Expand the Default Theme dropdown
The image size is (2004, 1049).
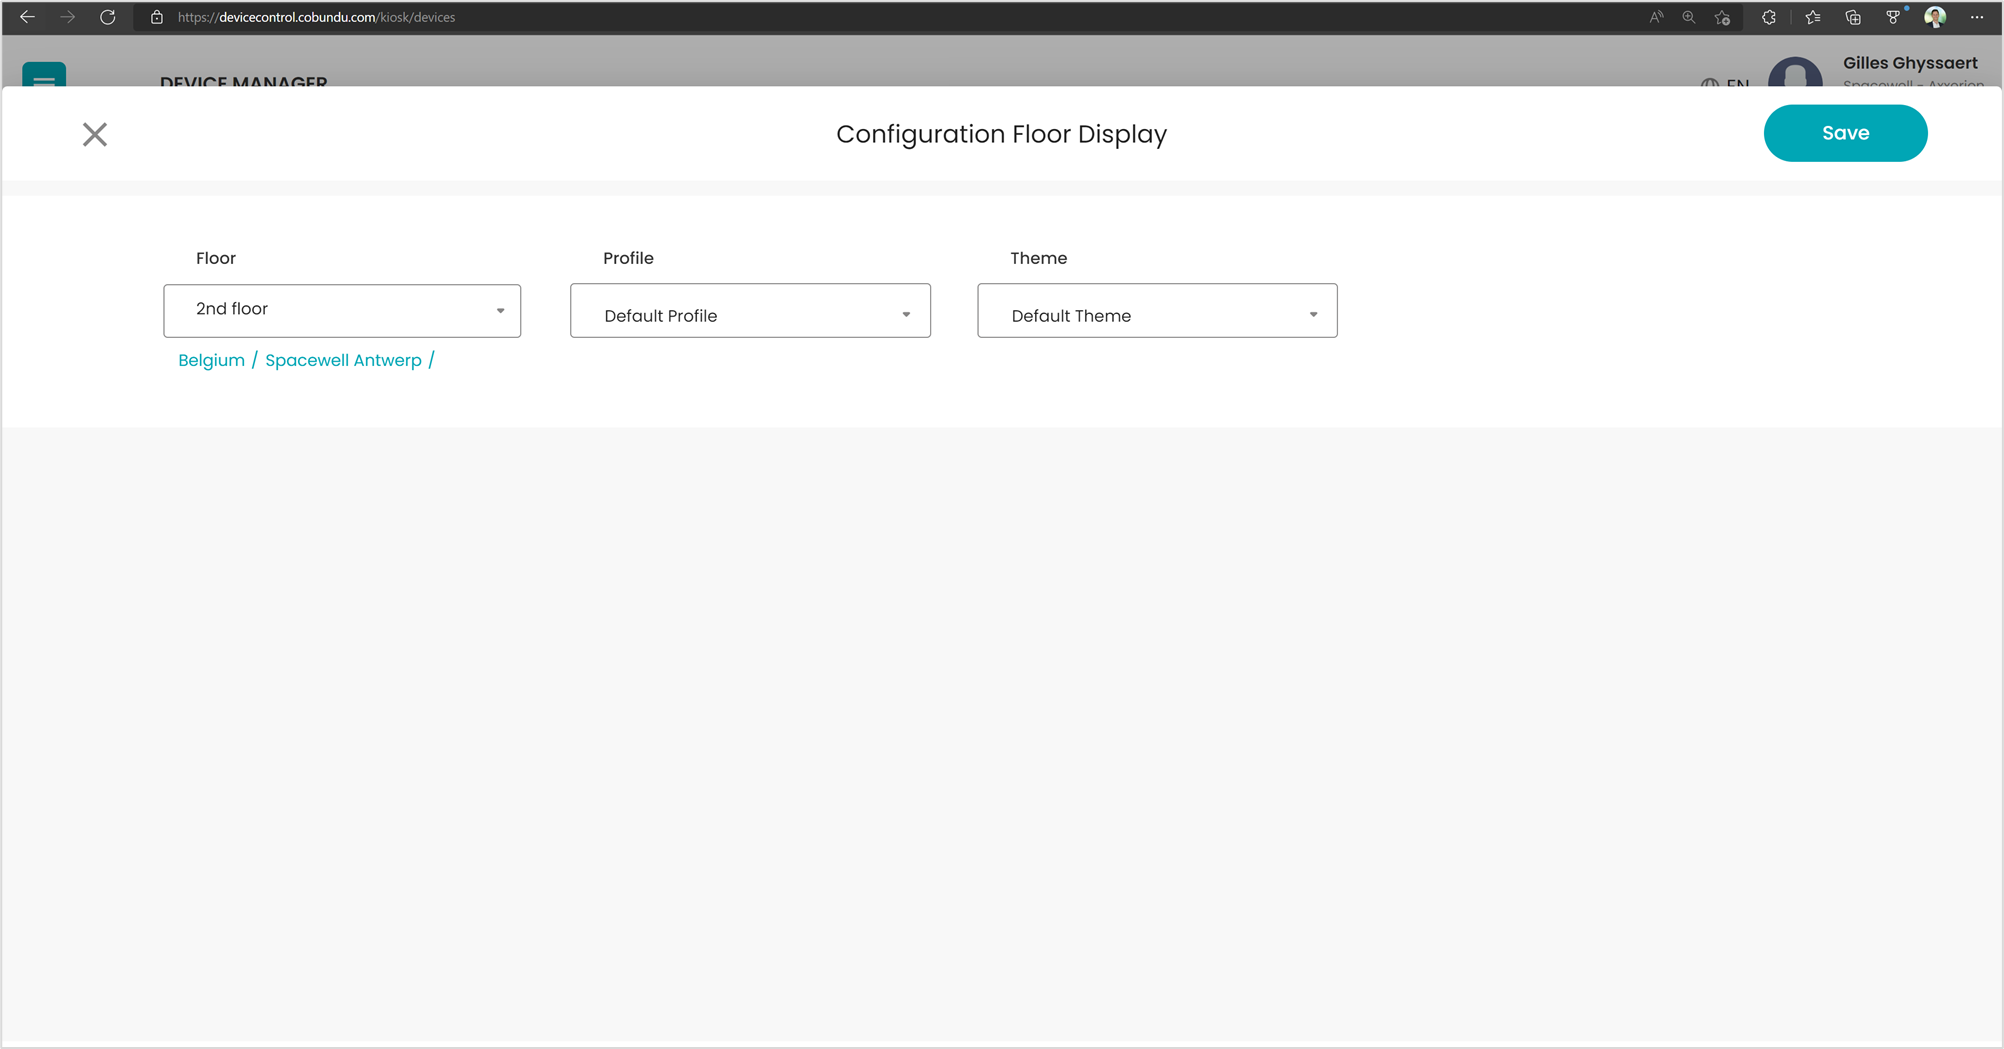1157,310
